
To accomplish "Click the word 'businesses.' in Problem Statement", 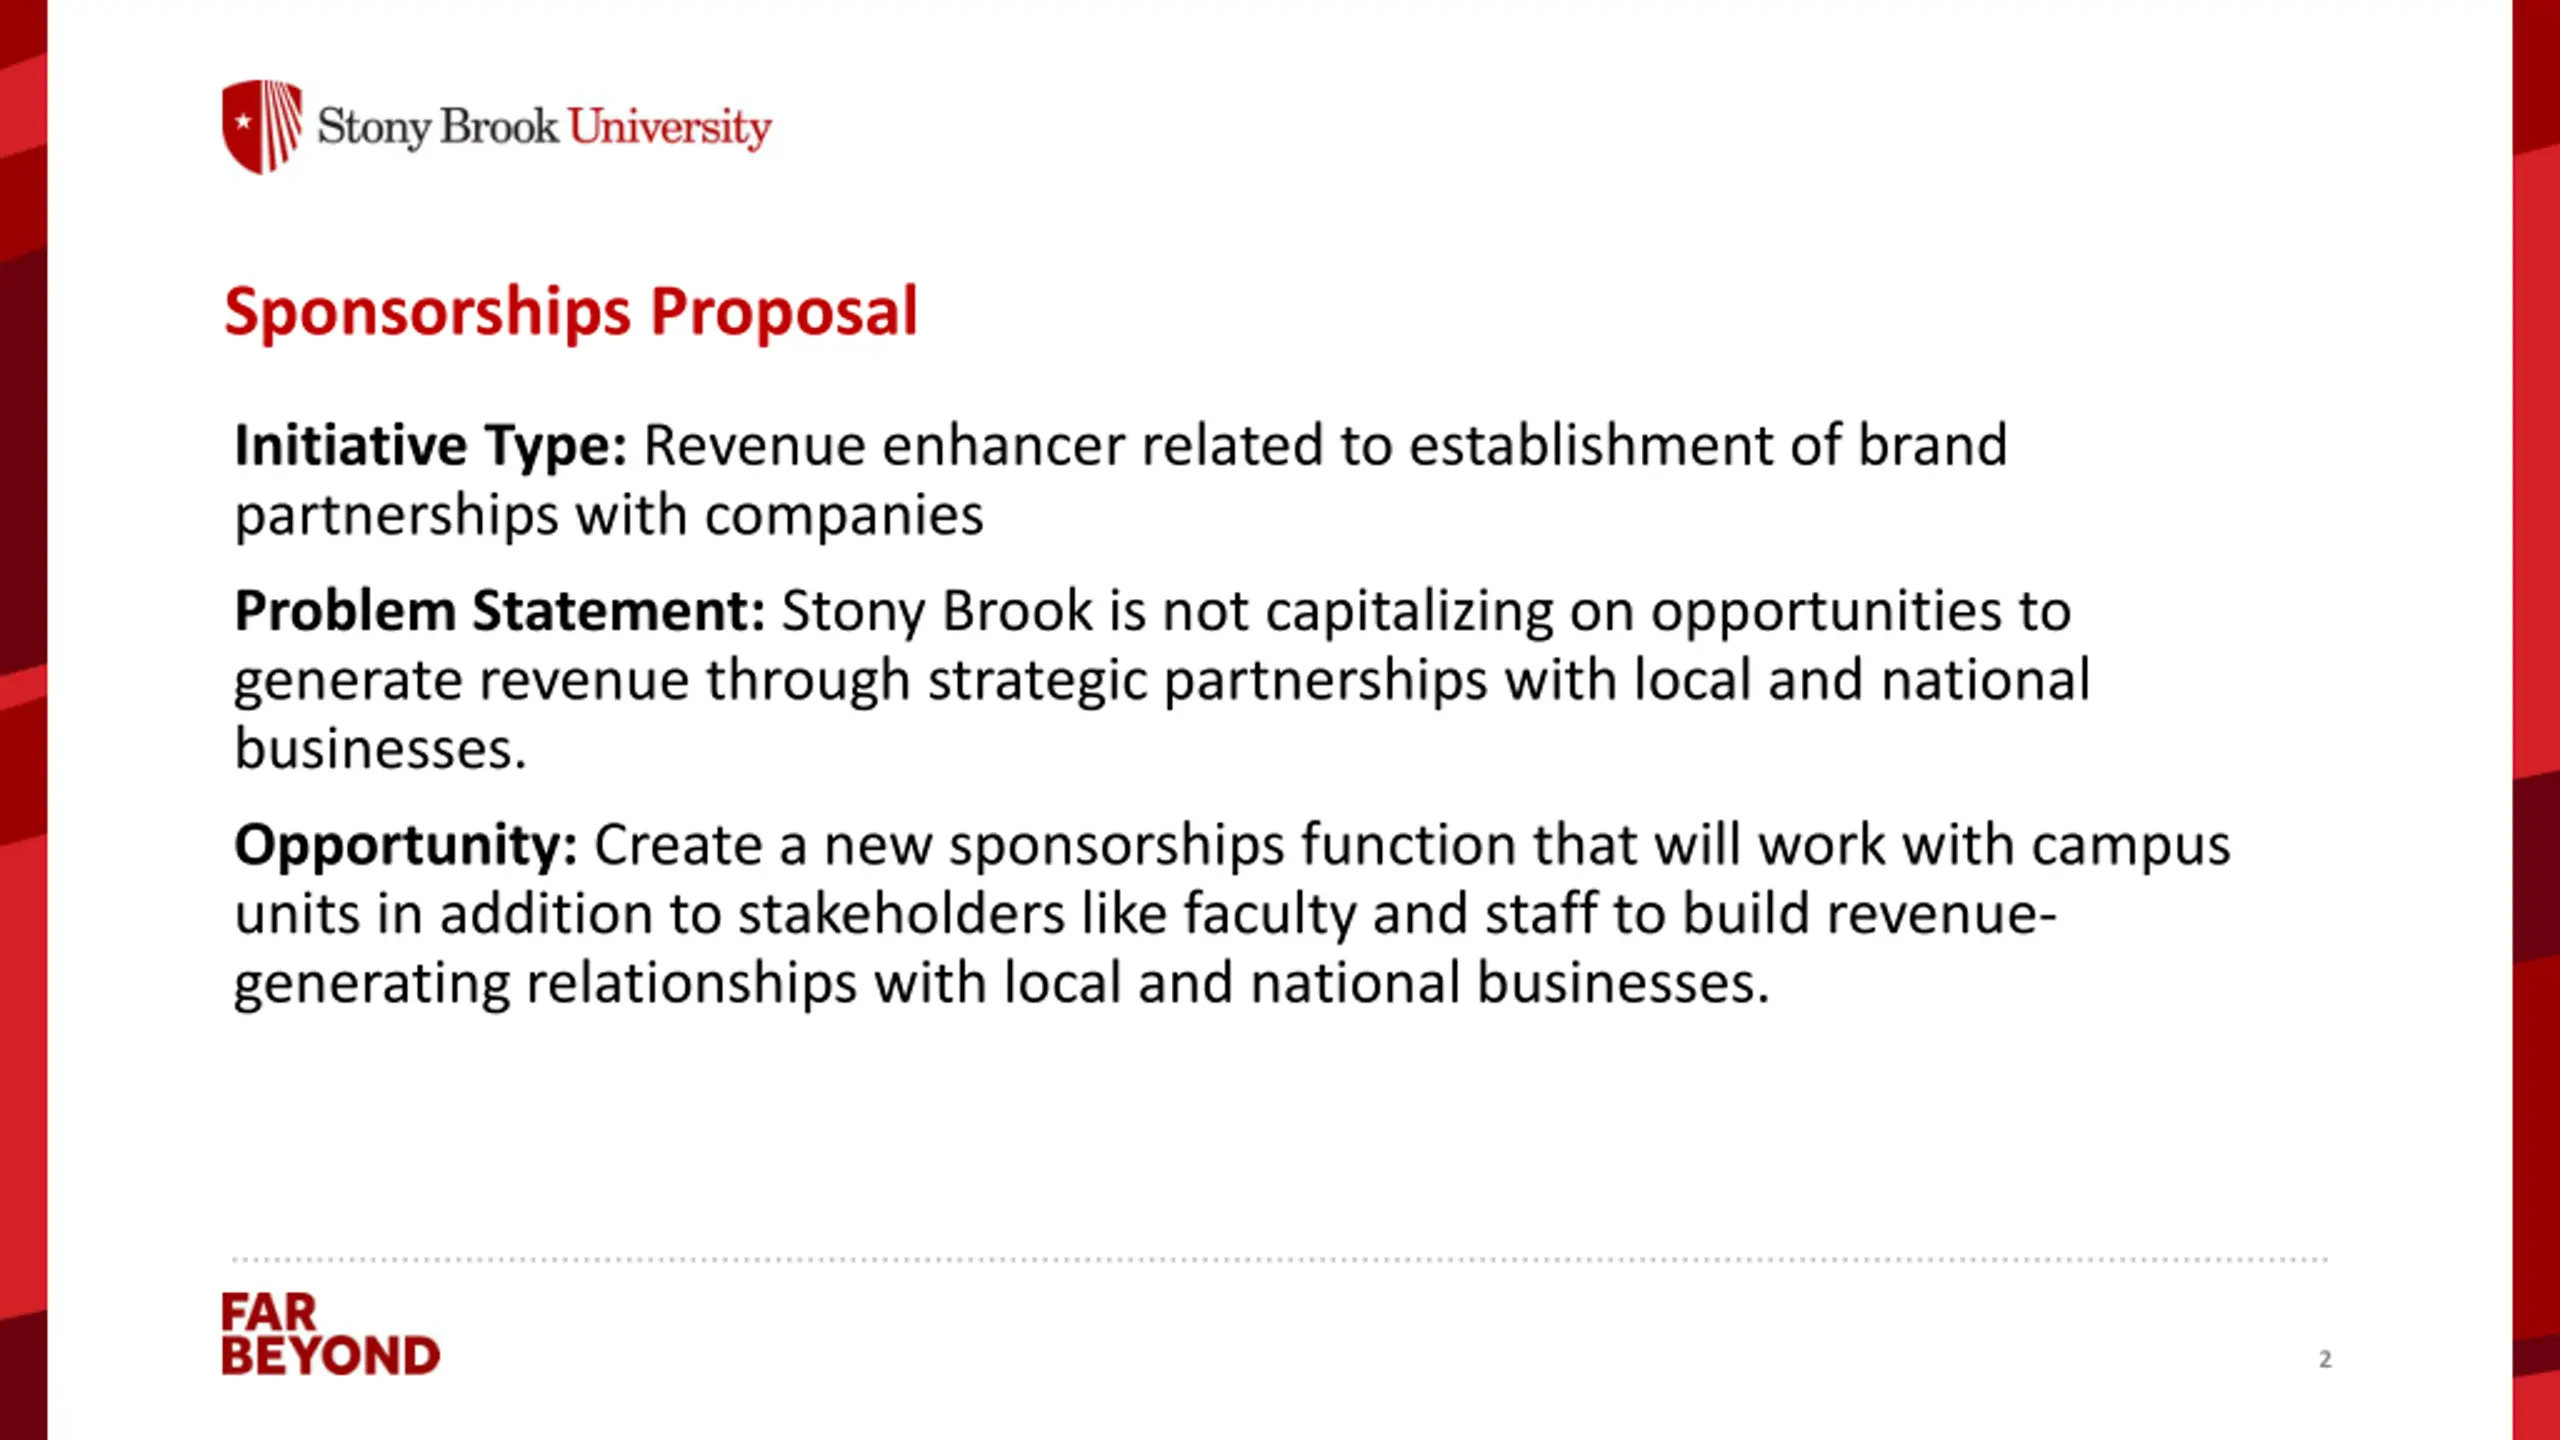I will point(380,749).
